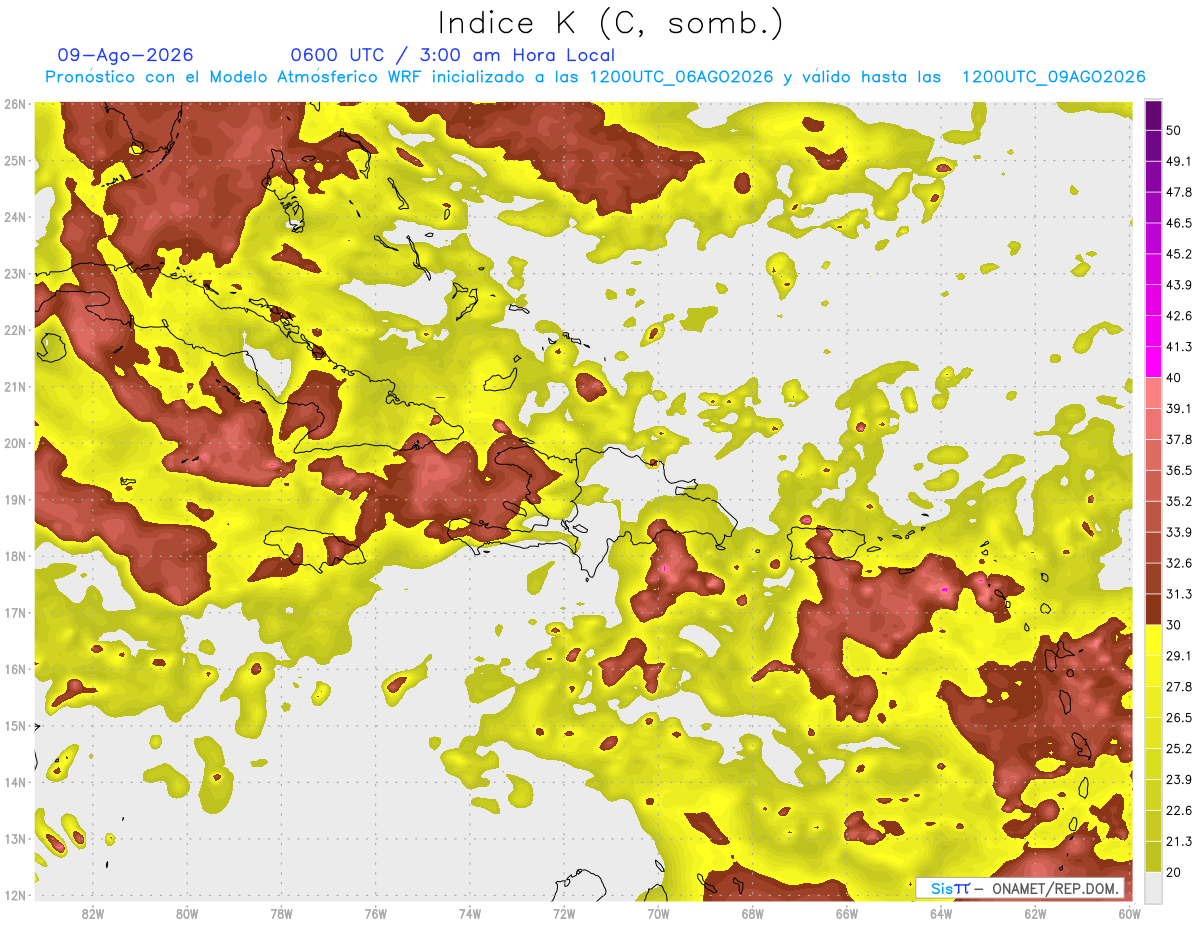The width and height of the screenshot is (1200, 927).
Task: Click the dark purple colorbar segment above 50
Action: [1153, 115]
